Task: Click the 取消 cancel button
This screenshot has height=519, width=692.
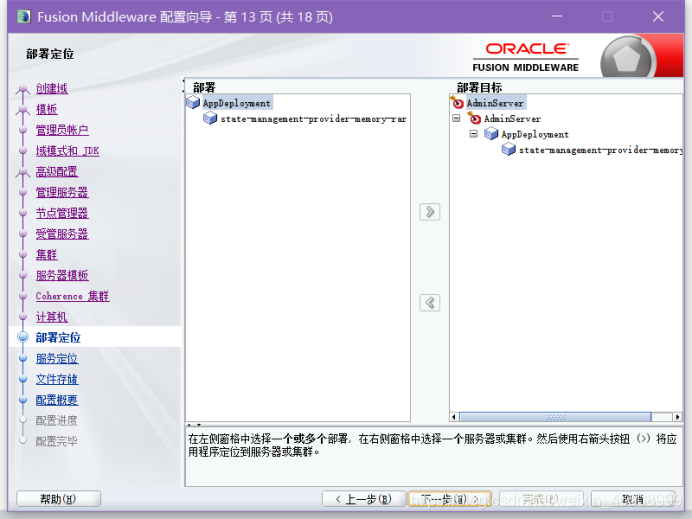Action: pos(632,499)
